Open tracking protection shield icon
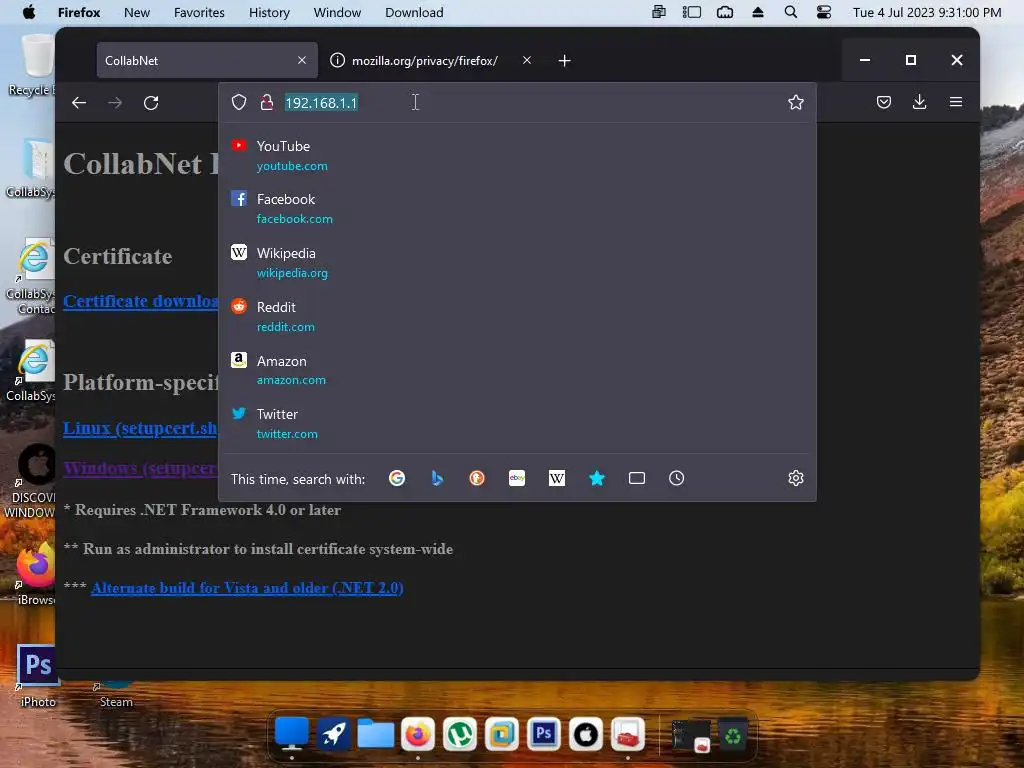Image resolution: width=1024 pixels, height=768 pixels. 239,103
